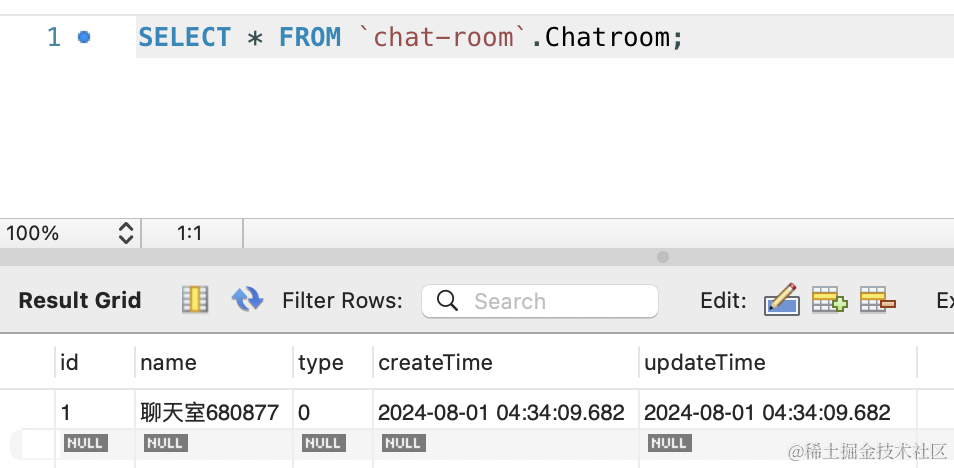Click line number 1 in the gutter
Viewport: 954px width, 468px height.
tap(54, 38)
